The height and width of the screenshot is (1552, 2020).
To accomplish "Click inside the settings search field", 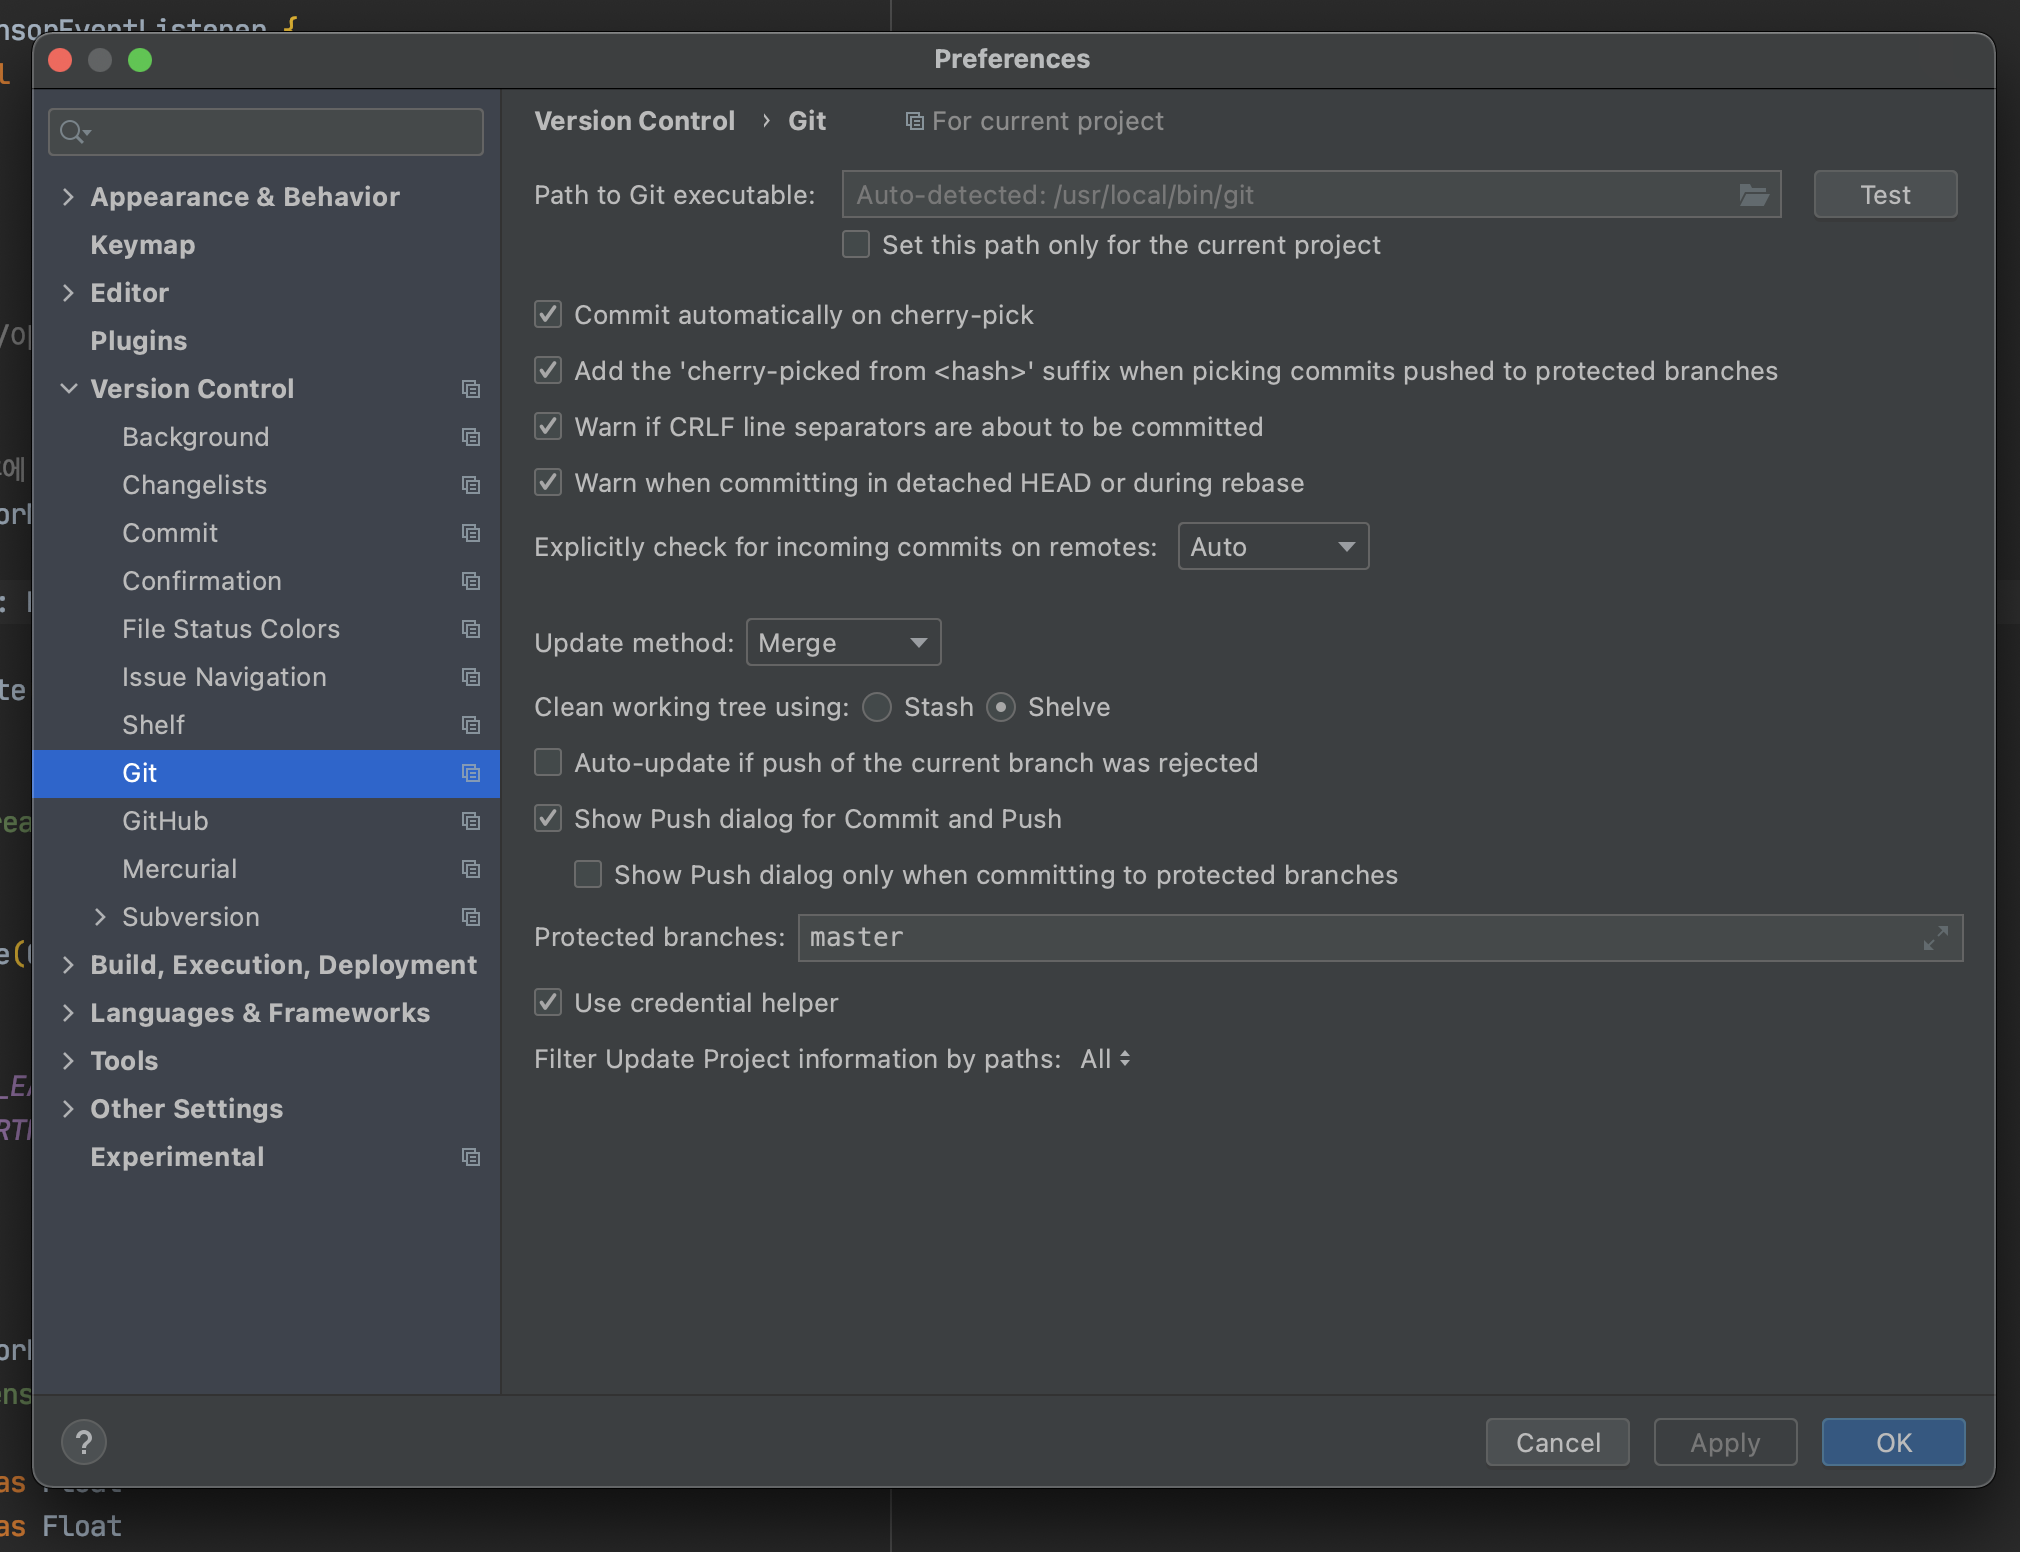I will pos(266,132).
